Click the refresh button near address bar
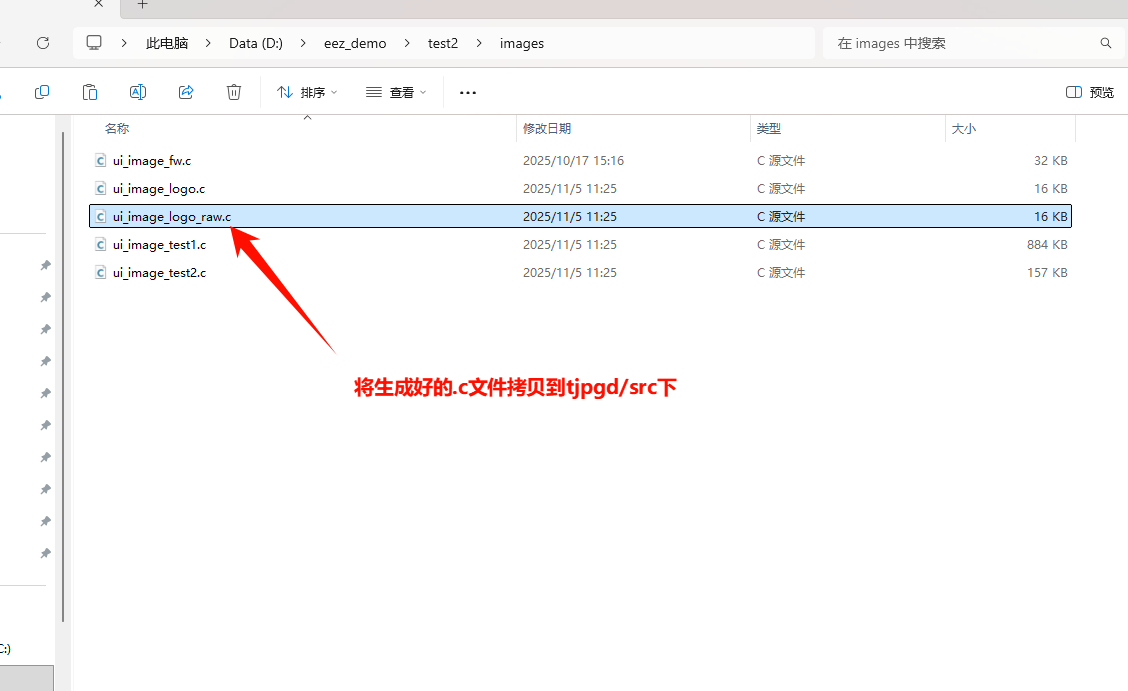Image resolution: width=1128 pixels, height=691 pixels. point(43,43)
